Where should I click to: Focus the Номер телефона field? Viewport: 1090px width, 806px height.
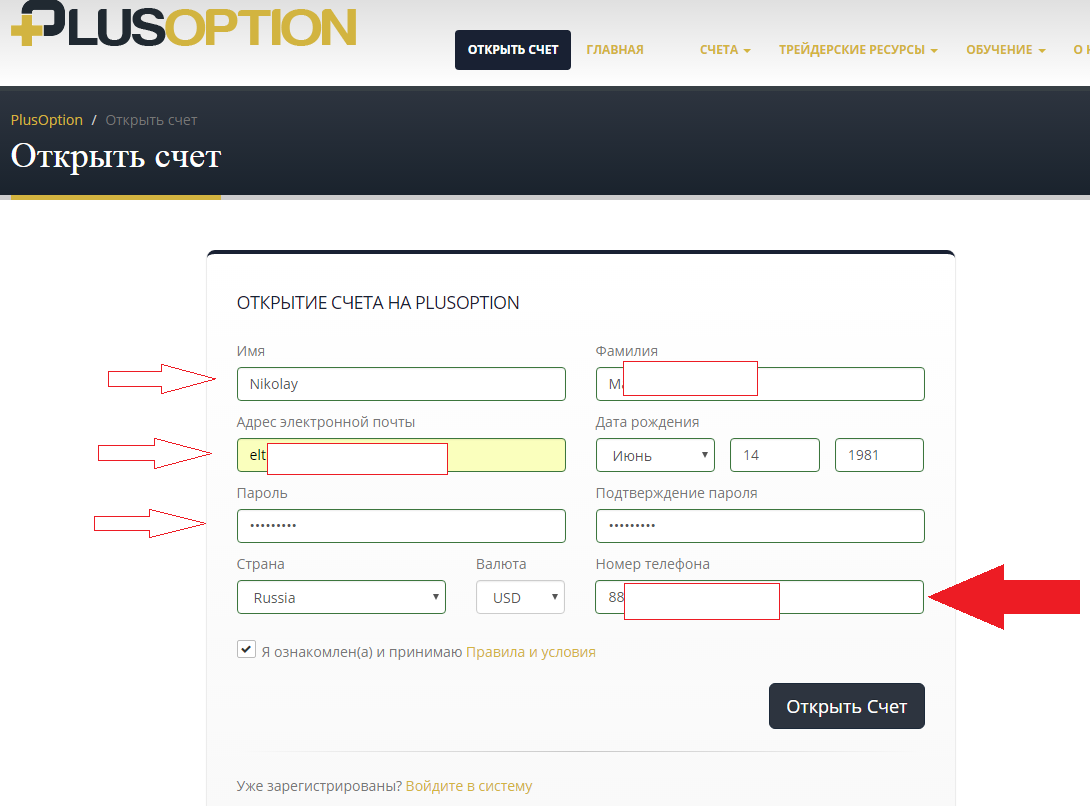pyautogui.click(x=759, y=597)
